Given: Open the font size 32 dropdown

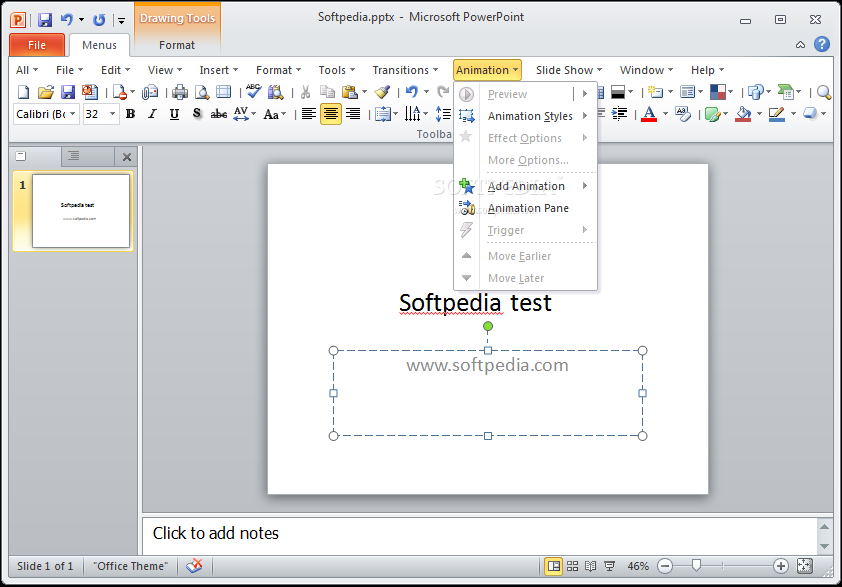Looking at the screenshot, I should point(112,114).
